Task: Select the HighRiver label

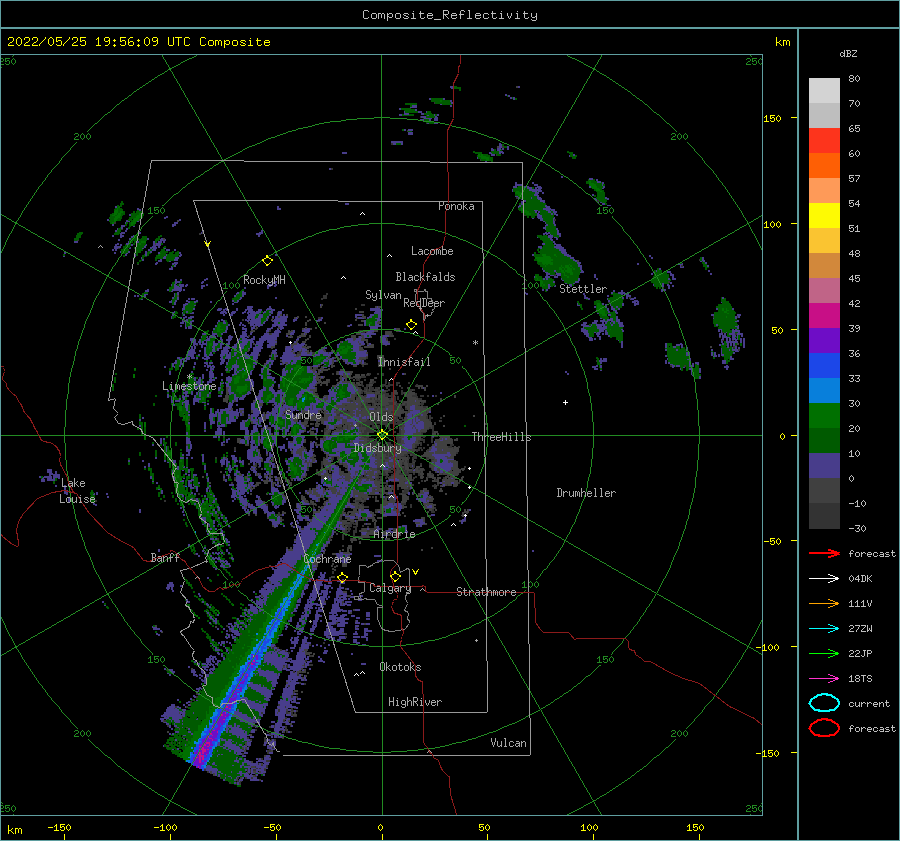Action: [x=415, y=702]
